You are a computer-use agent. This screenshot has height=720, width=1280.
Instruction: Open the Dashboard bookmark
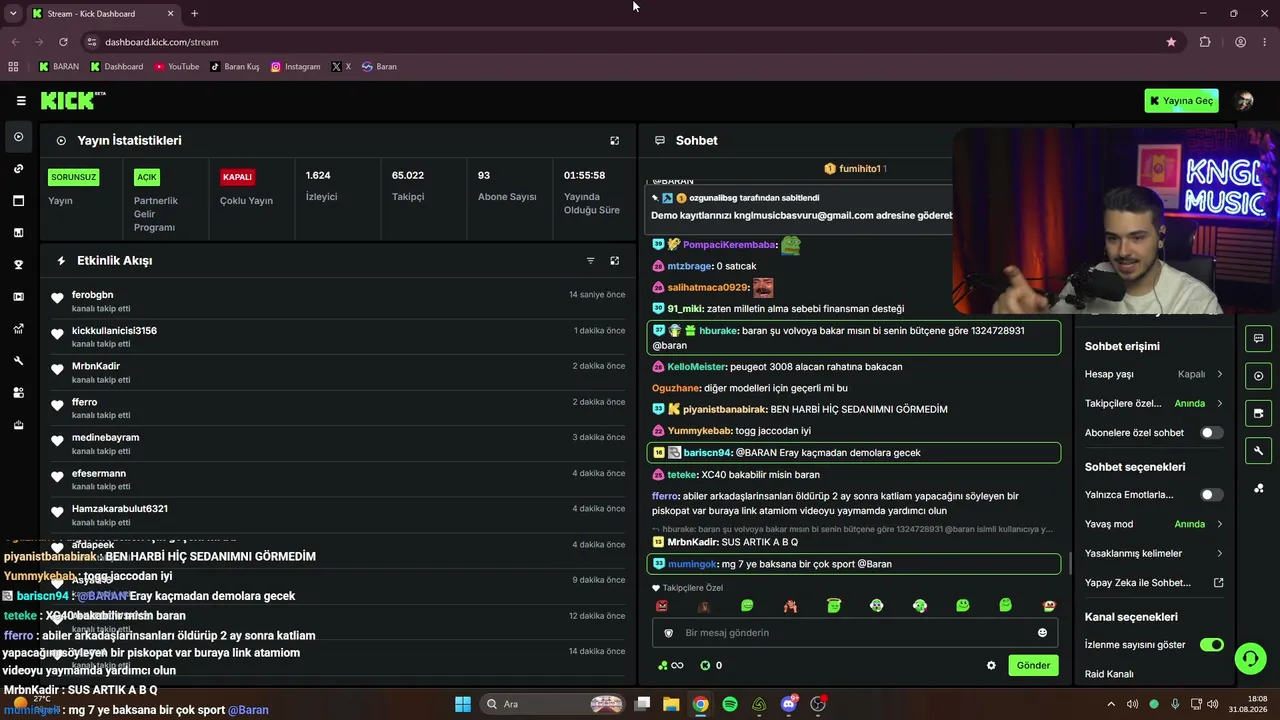[117, 67]
